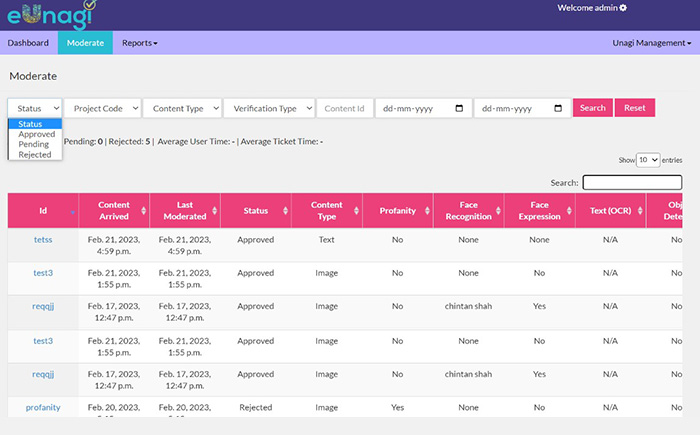Sort by Content Type column
Screen dimensions: 700x435
[x=356, y=211]
